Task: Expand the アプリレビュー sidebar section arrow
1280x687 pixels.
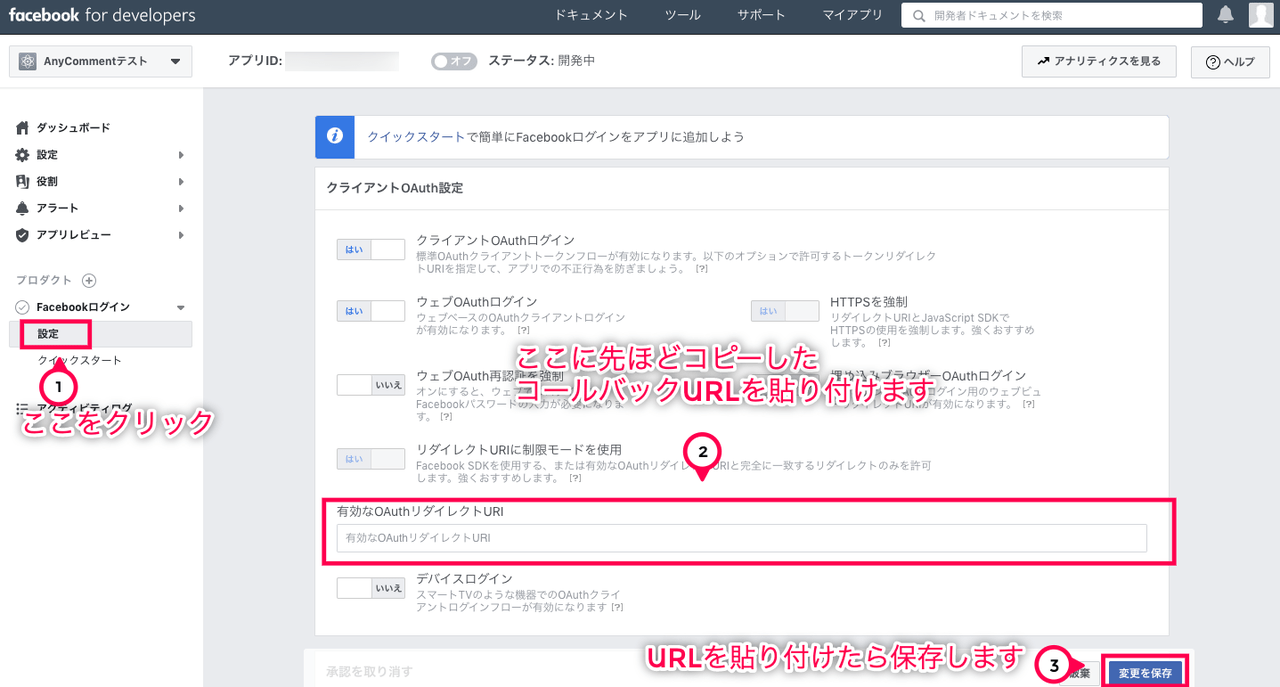Action: tap(181, 235)
